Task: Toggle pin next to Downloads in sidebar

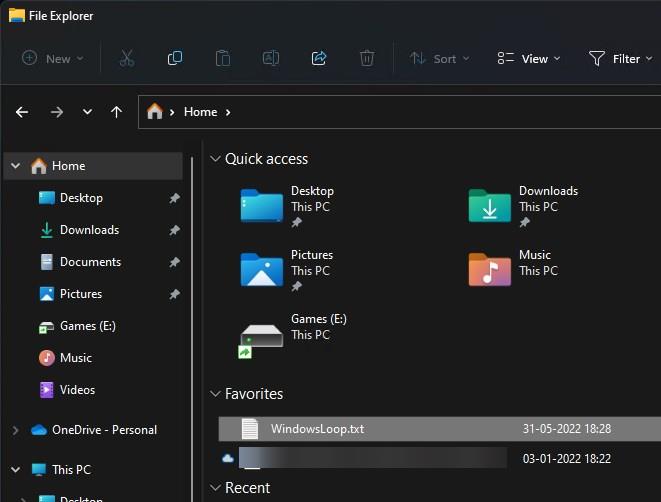Action: coord(174,230)
